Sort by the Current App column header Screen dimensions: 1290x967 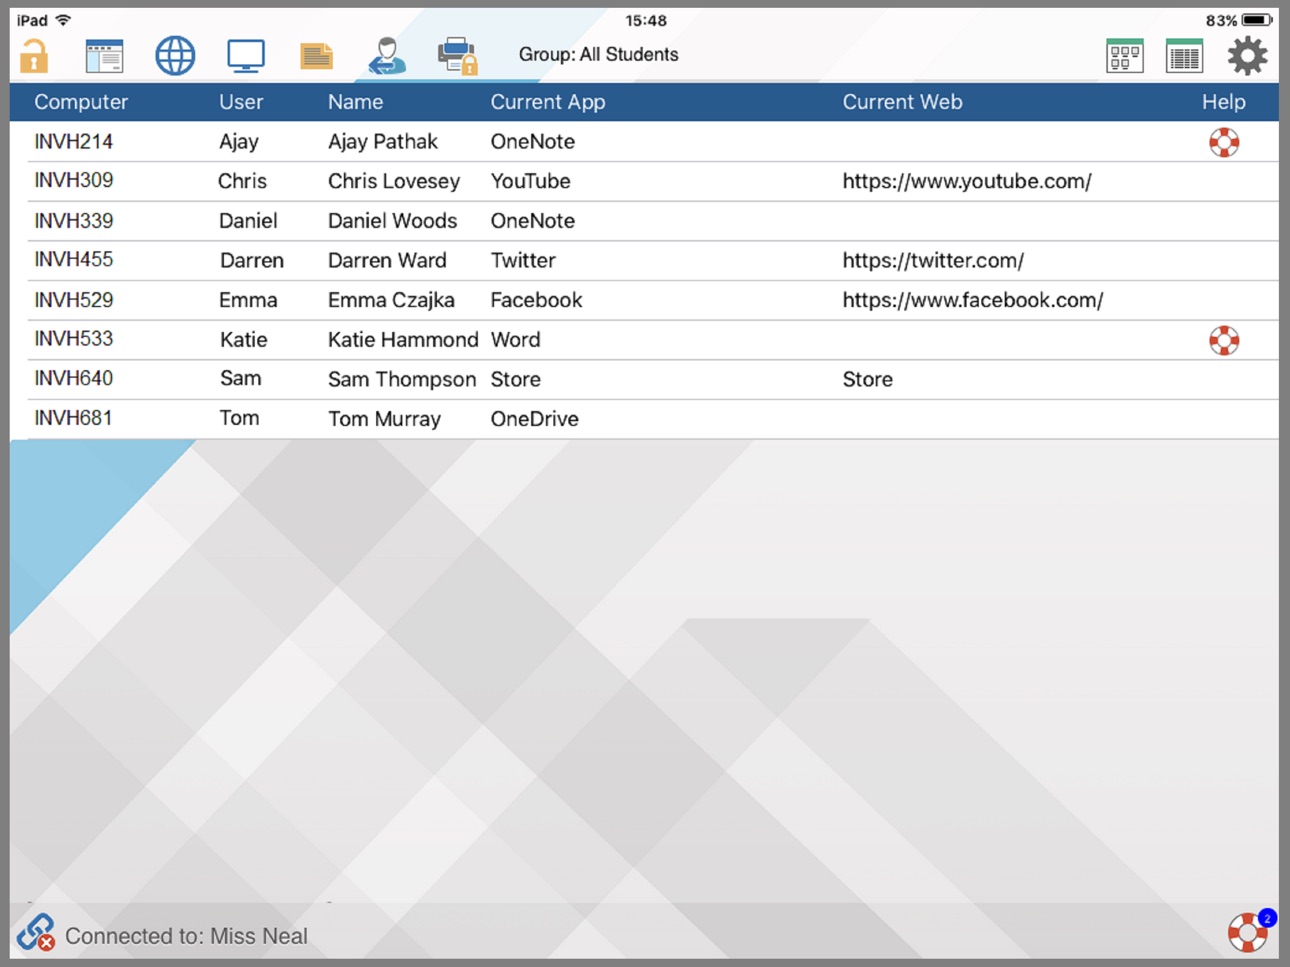548,102
